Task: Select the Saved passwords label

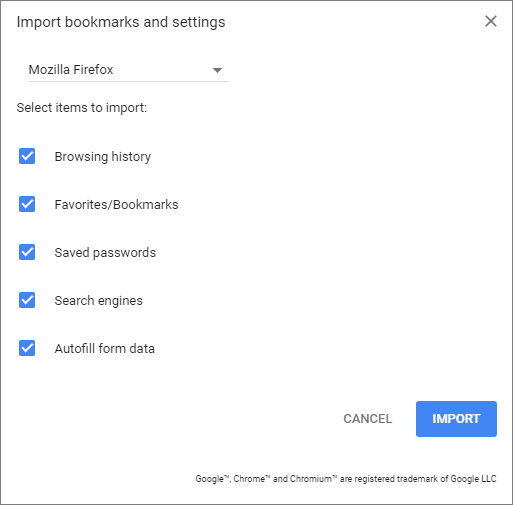Action: 105,253
